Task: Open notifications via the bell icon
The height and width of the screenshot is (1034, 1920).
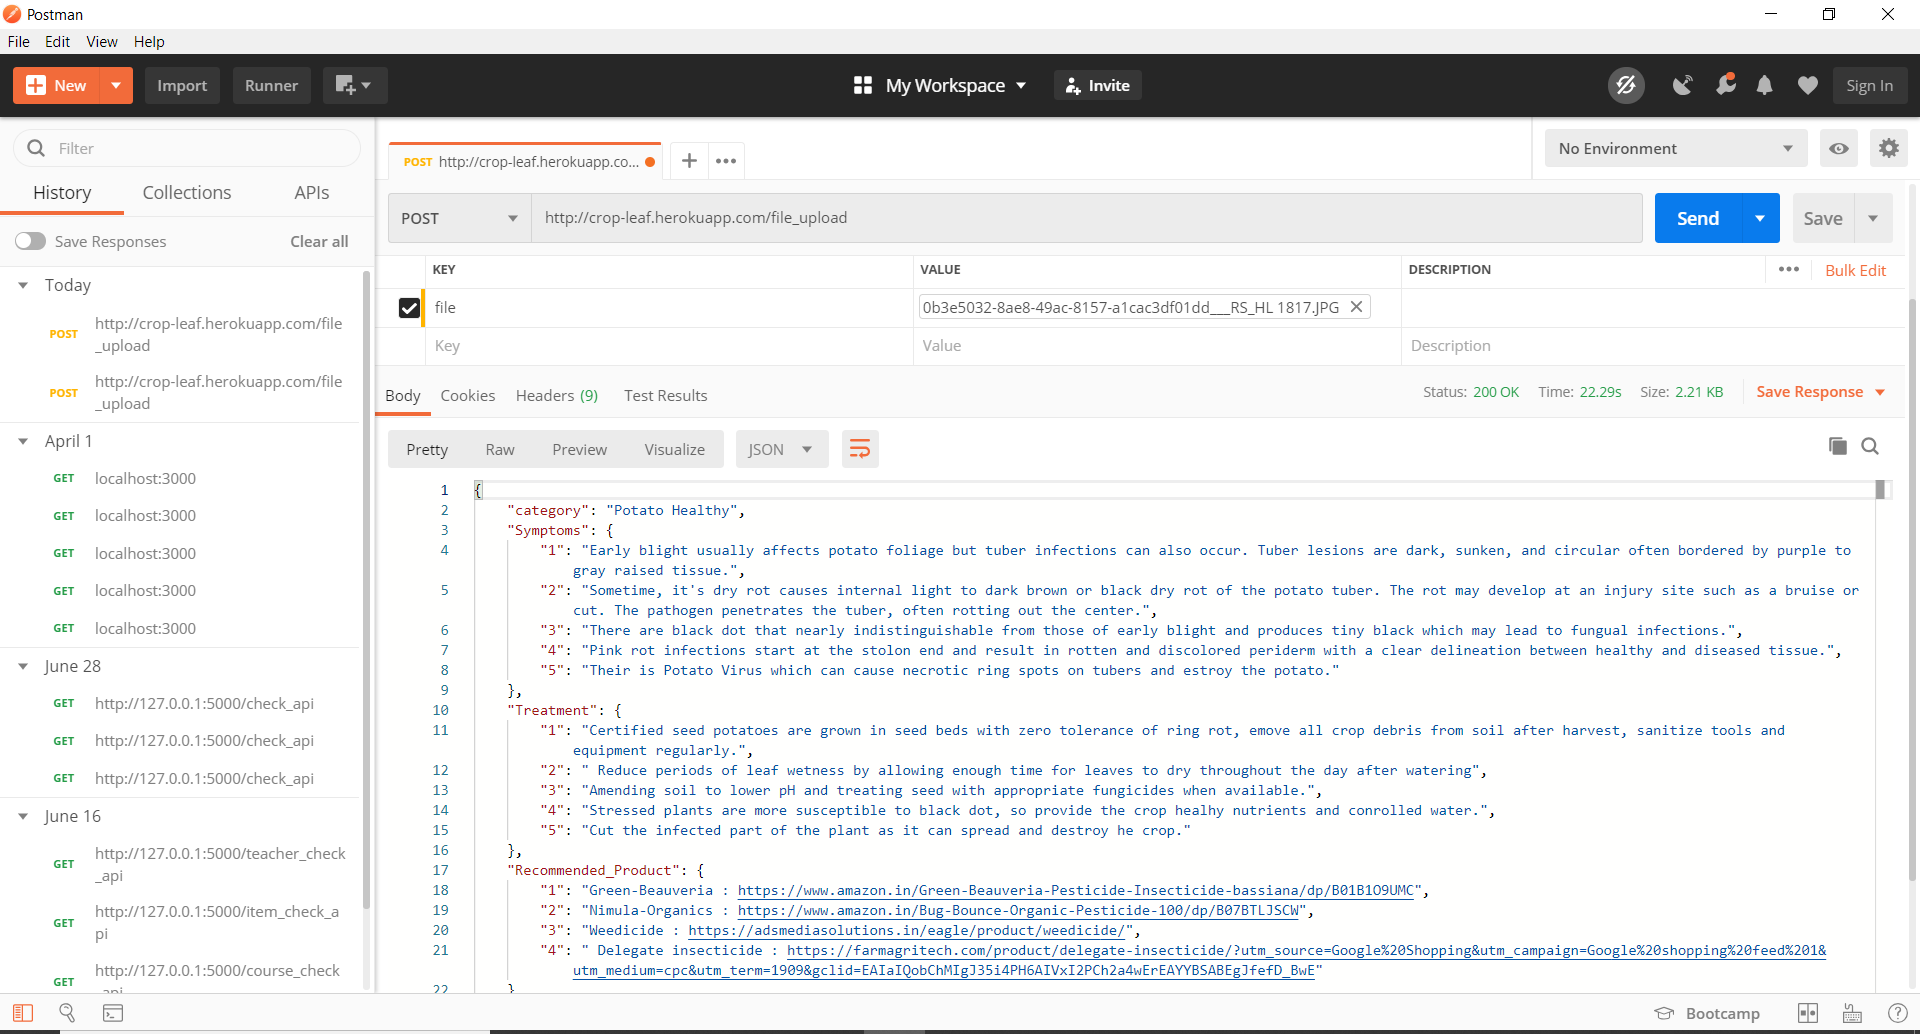Action: [x=1764, y=85]
